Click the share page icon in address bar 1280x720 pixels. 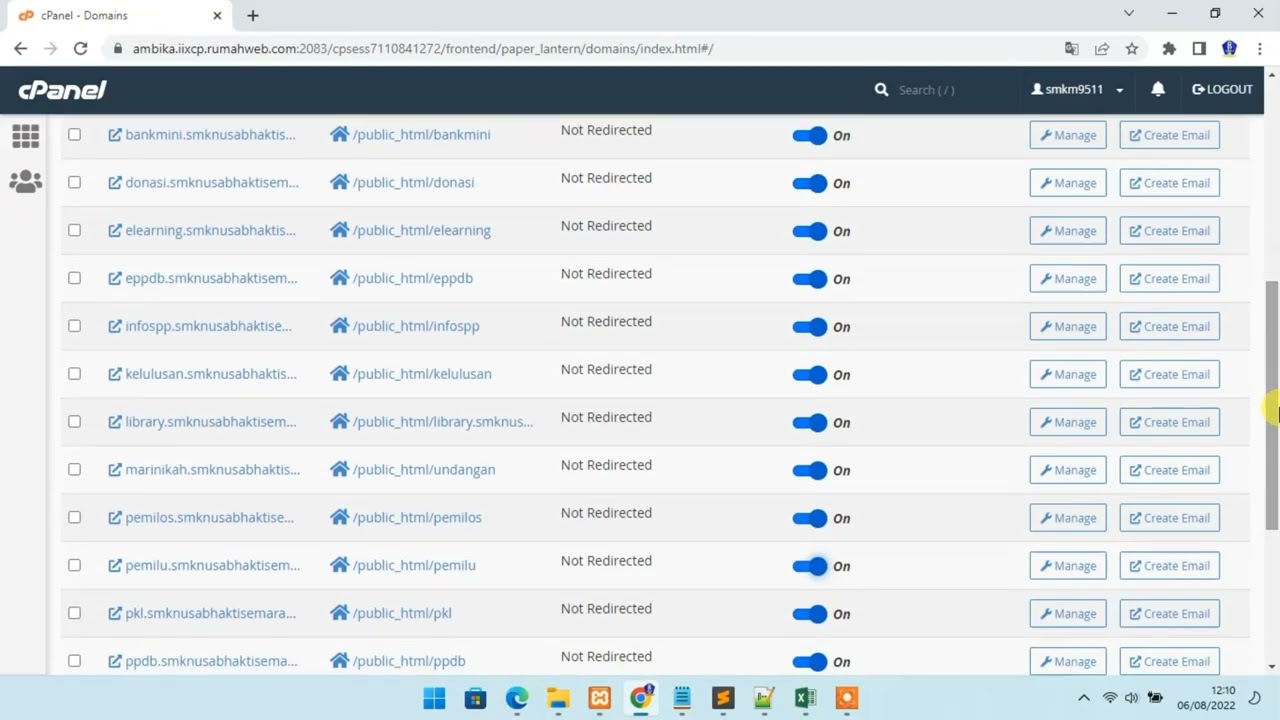pyautogui.click(x=1102, y=48)
